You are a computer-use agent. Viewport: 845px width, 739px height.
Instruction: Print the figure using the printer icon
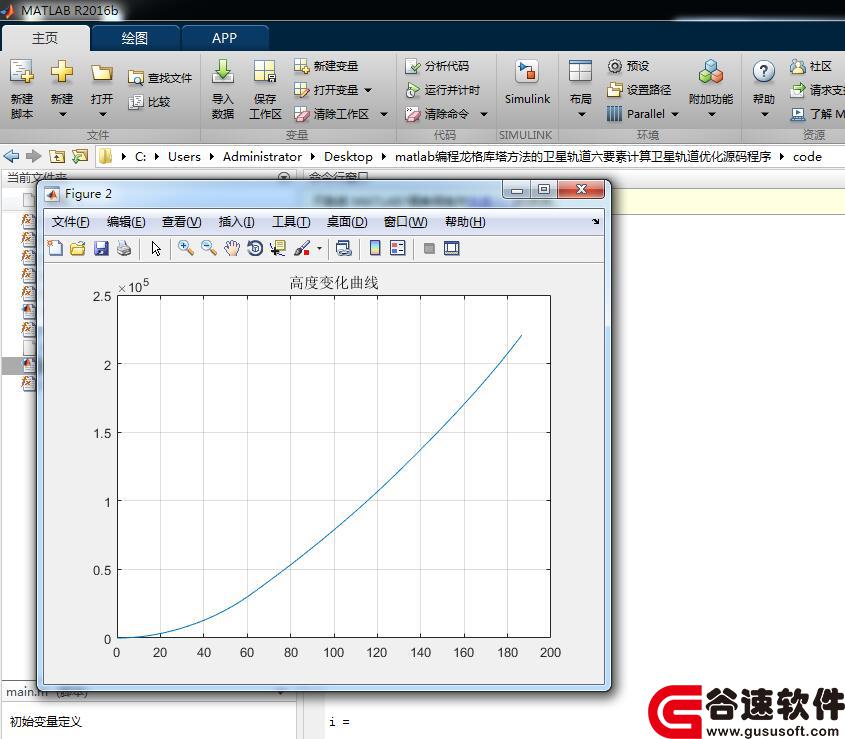coord(124,248)
